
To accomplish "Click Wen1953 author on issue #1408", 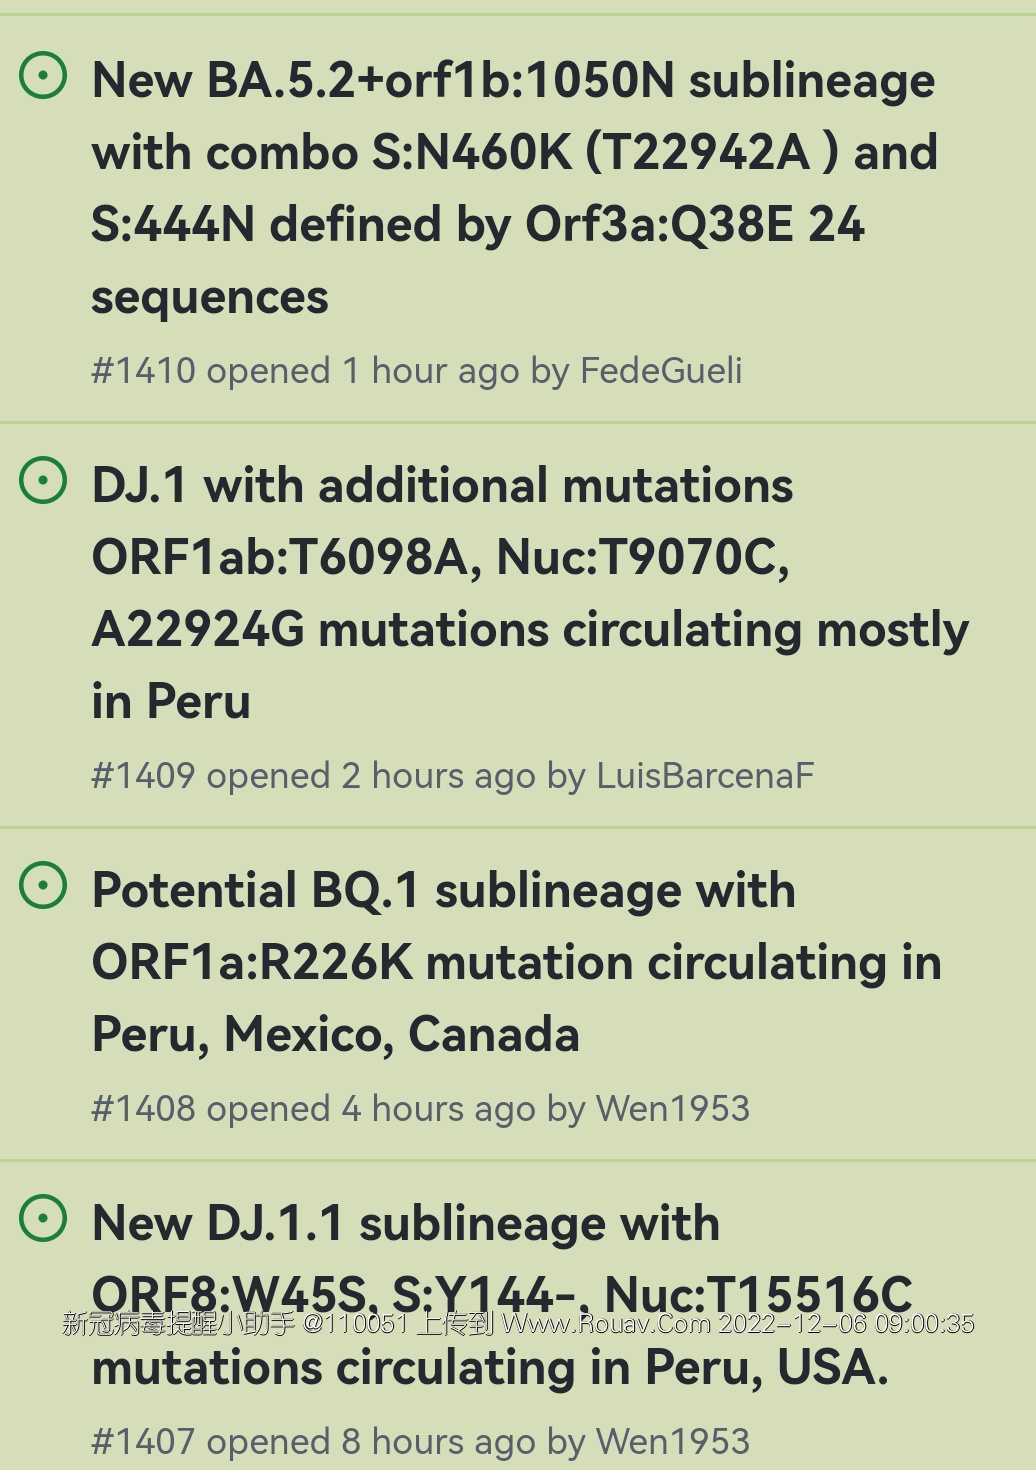I will (x=673, y=1109).
